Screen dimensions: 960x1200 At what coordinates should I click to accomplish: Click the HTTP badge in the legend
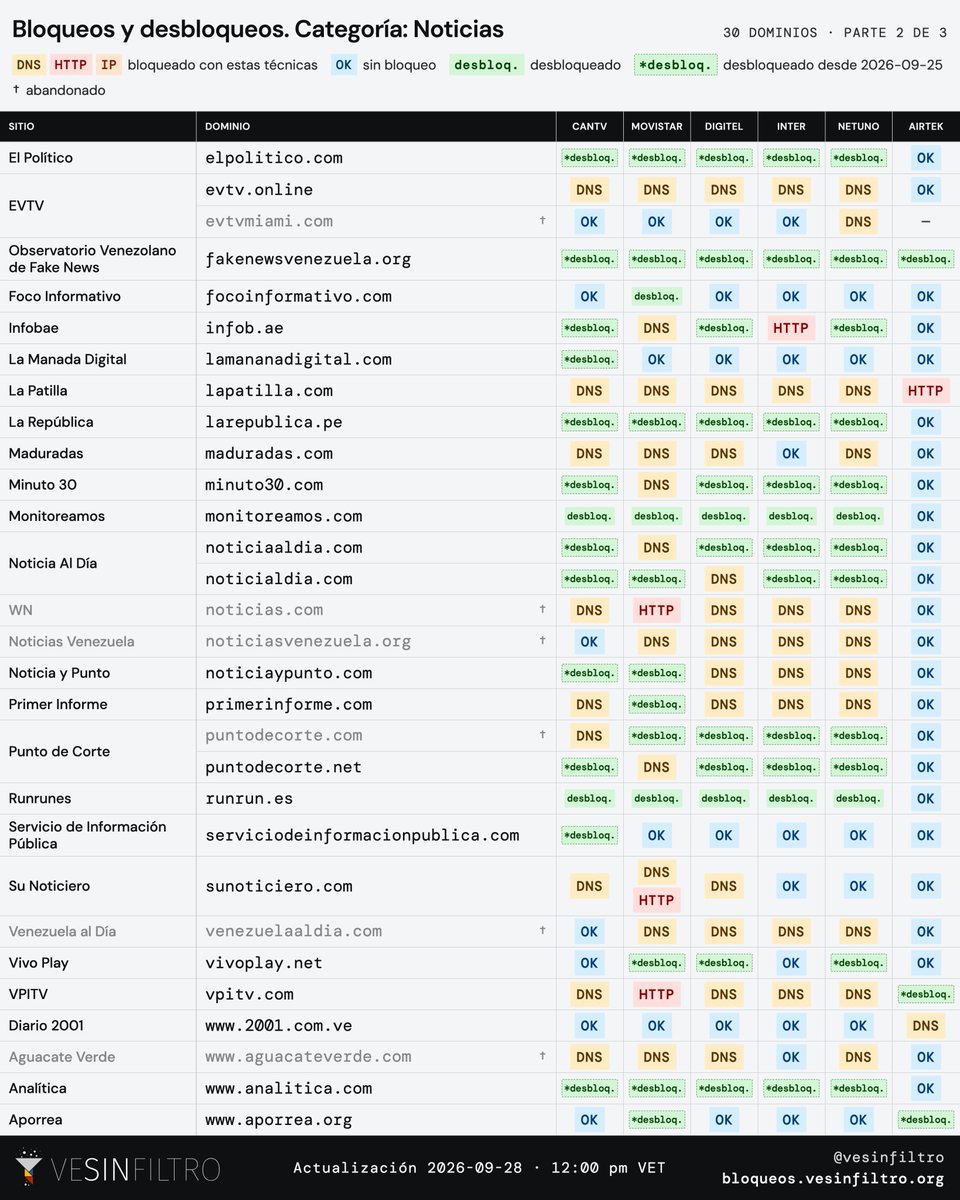[71, 65]
